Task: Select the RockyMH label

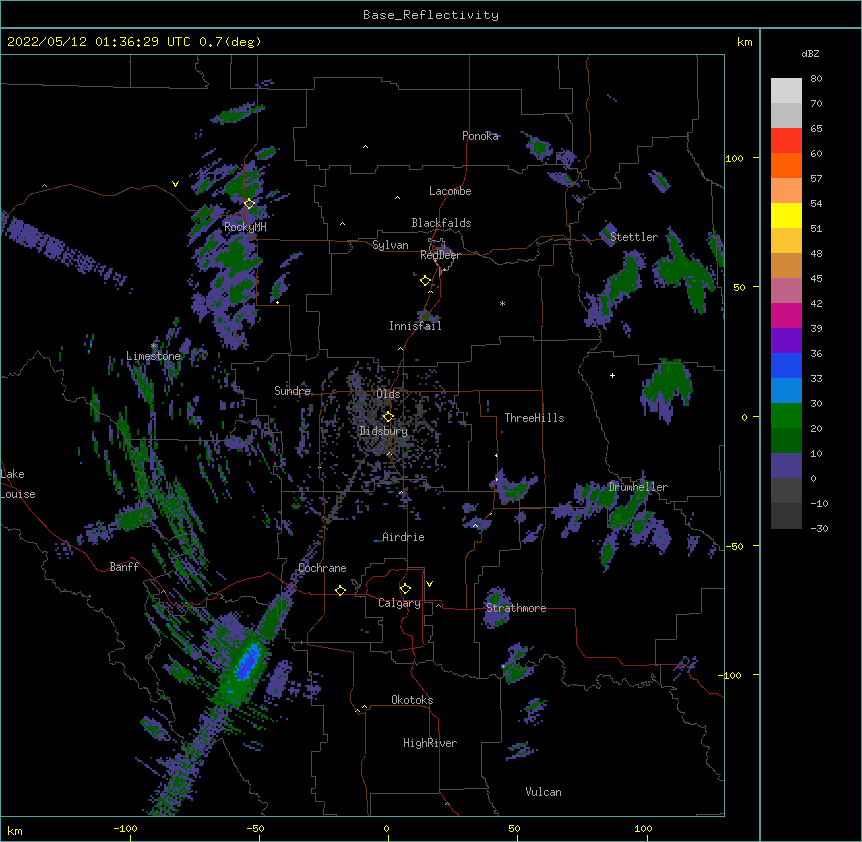Action: coord(245,227)
